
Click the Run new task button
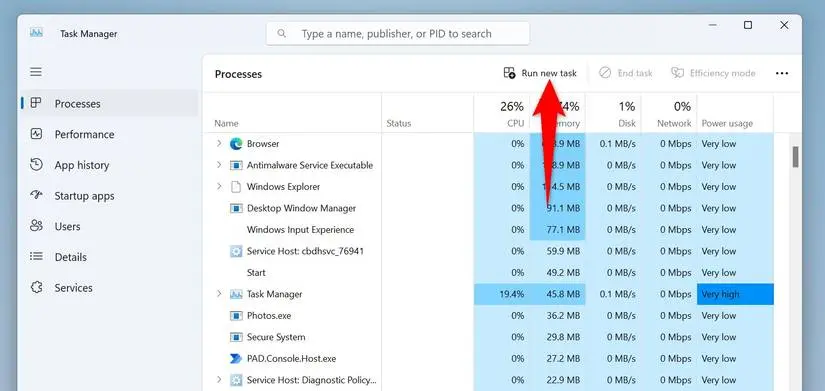pyautogui.click(x=540, y=73)
